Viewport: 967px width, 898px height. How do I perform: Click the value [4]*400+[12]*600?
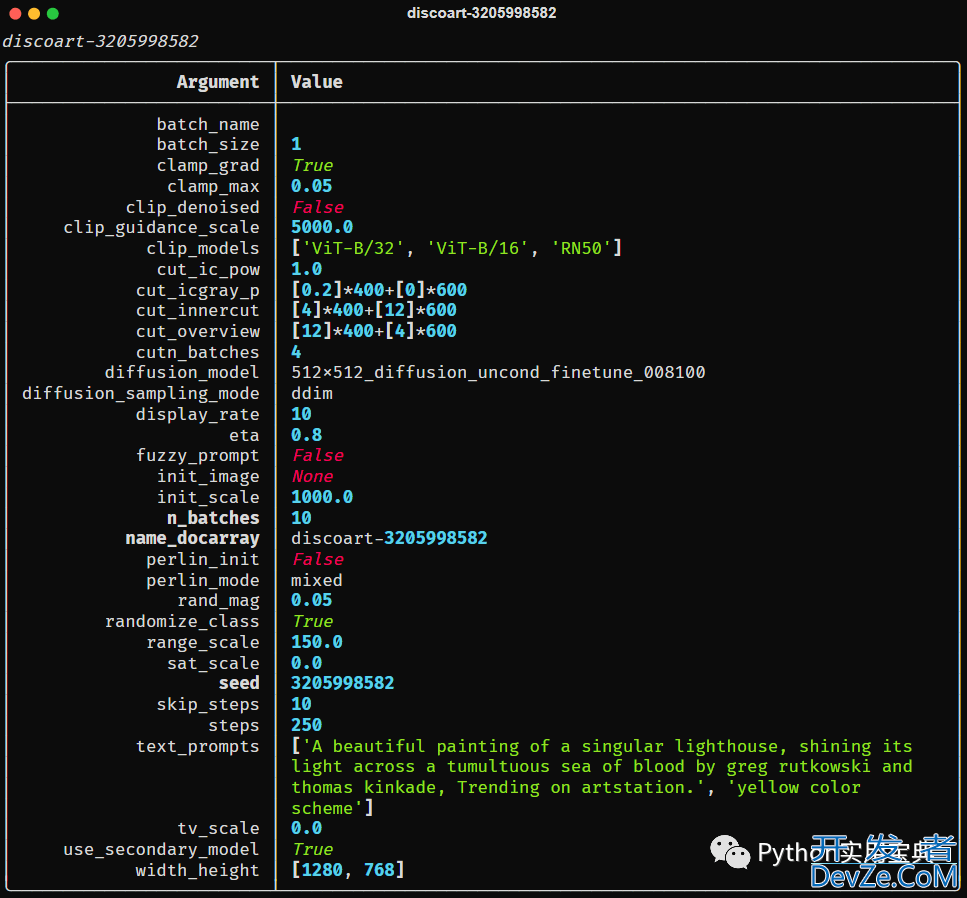point(374,310)
